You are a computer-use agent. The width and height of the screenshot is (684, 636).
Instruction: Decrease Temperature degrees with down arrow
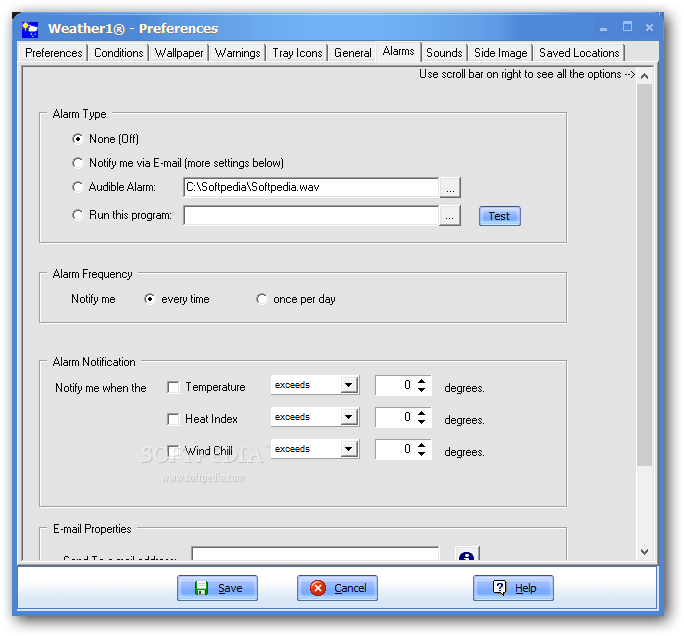tap(421, 390)
